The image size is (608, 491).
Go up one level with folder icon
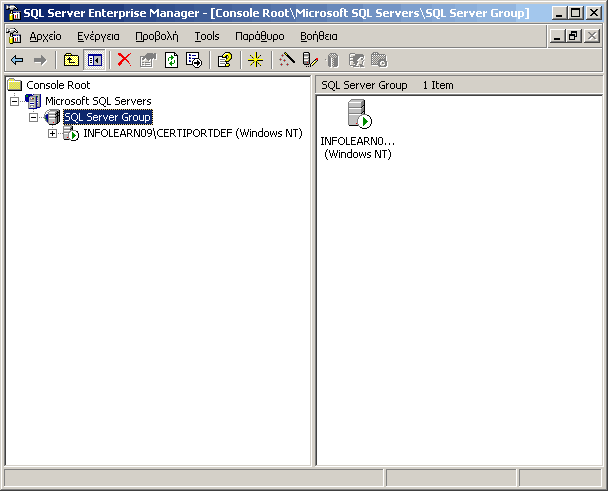(71, 60)
